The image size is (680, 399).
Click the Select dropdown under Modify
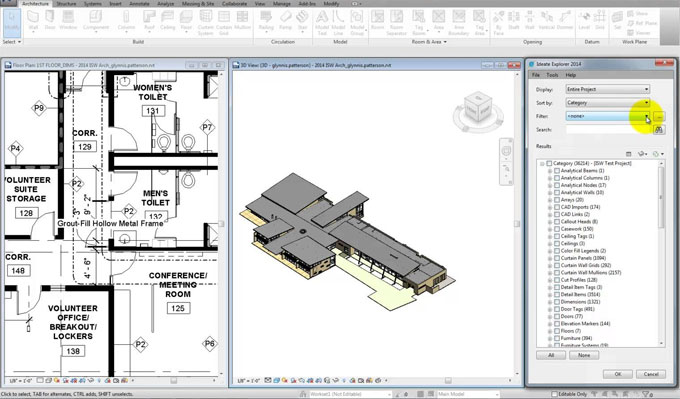tap(12, 42)
